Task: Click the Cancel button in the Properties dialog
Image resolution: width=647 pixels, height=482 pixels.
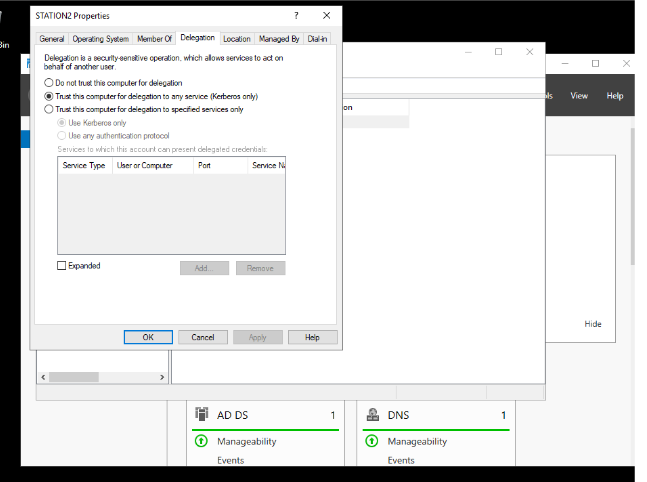Action: tap(203, 337)
